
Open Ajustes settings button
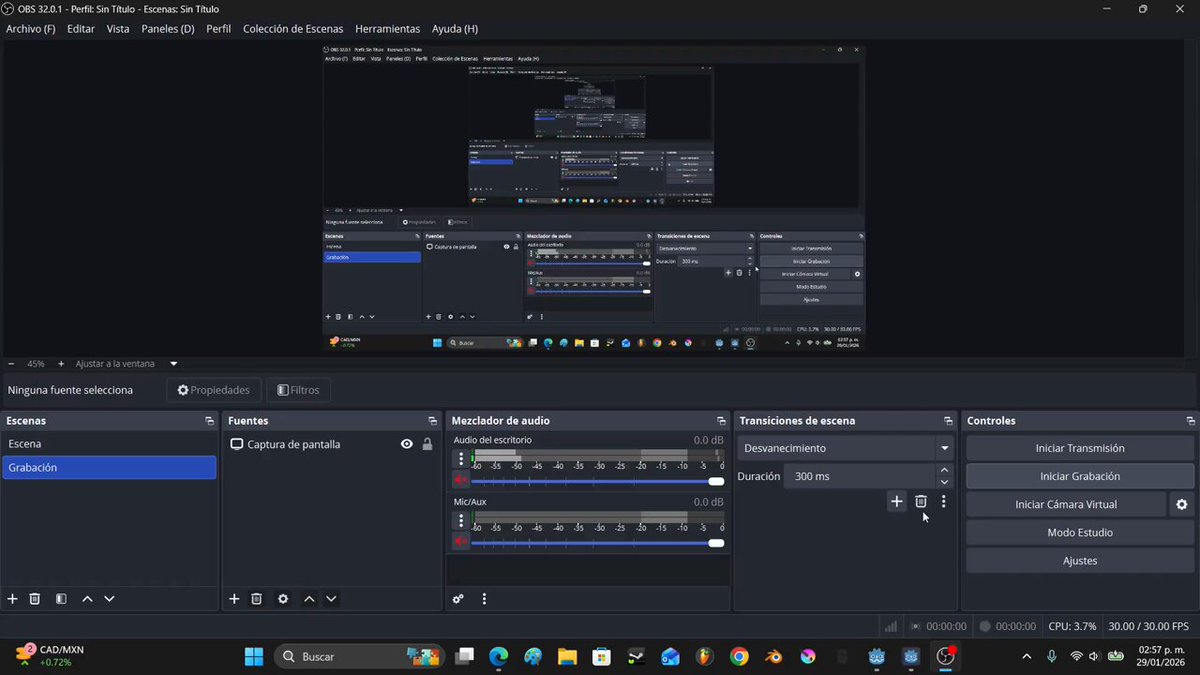(1080, 561)
